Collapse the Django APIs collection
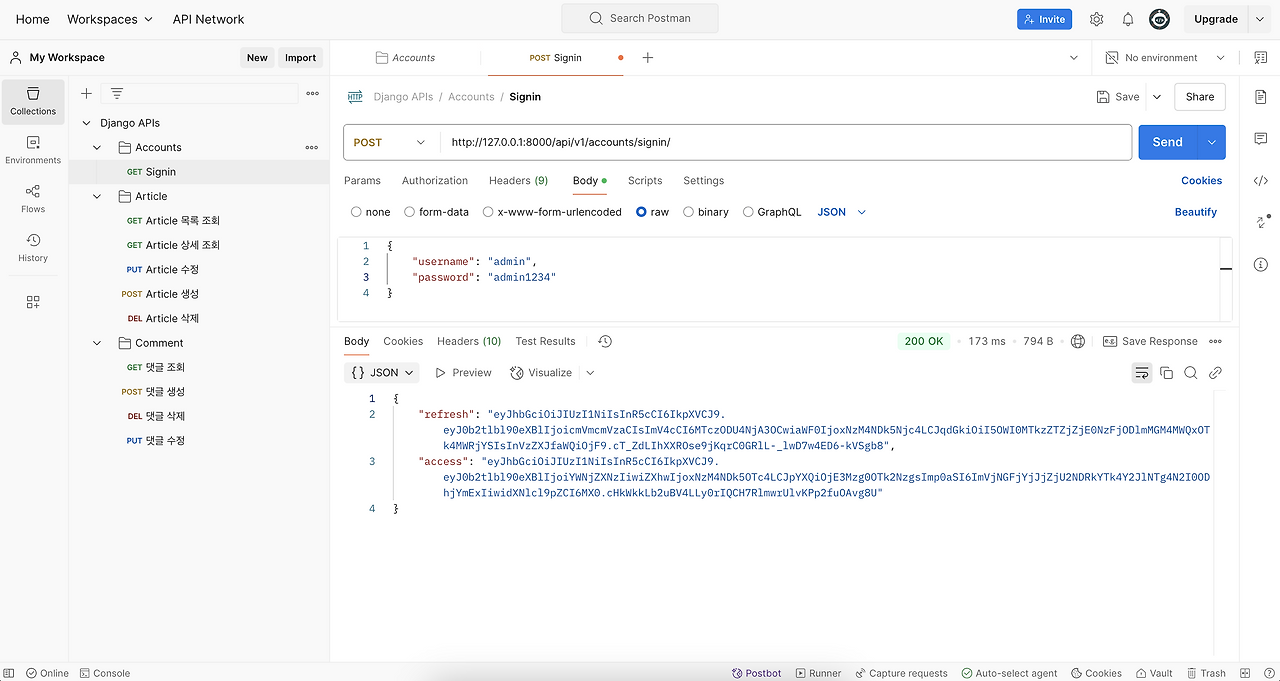This screenshot has width=1280, height=681. (x=85, y=123)
